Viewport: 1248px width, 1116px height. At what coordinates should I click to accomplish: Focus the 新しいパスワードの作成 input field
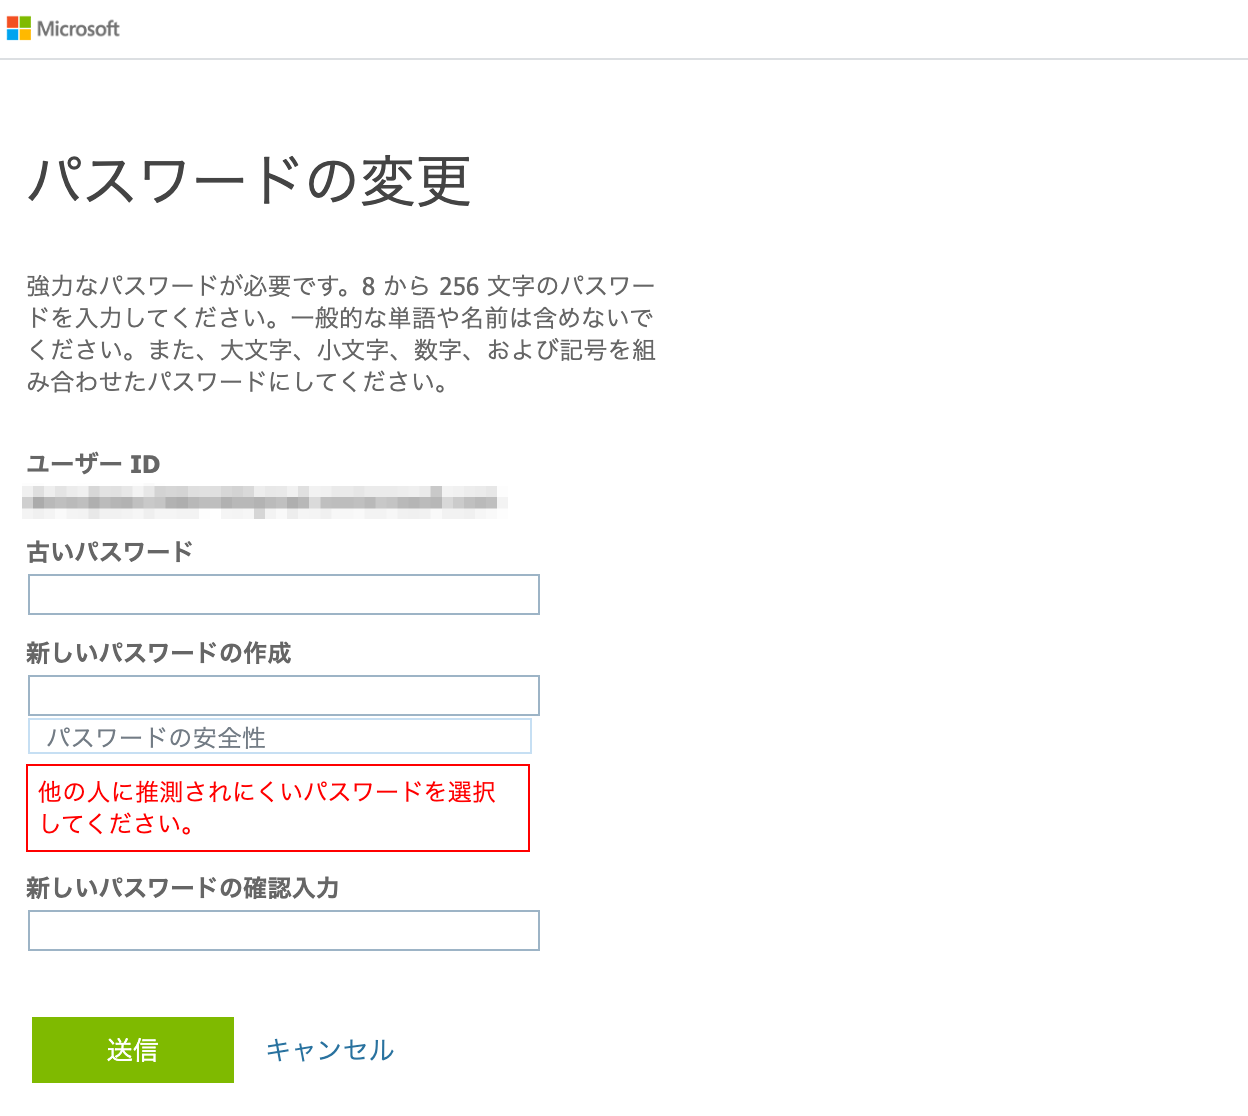tap(283, 694)
